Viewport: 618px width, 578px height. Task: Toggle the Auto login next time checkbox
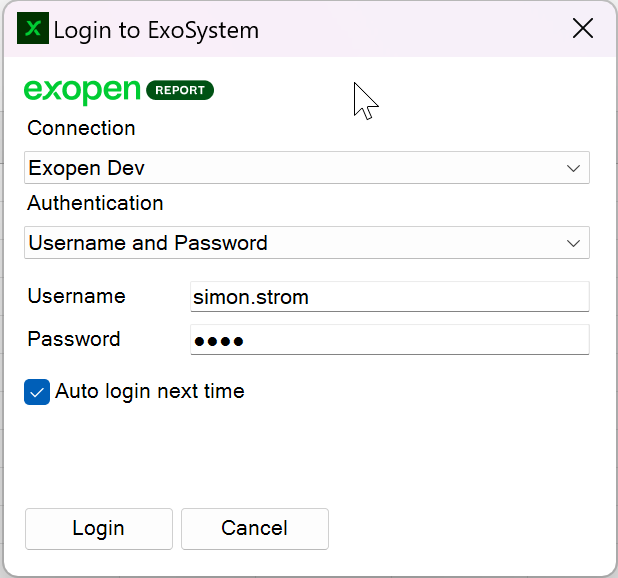[x=37, y=392]
